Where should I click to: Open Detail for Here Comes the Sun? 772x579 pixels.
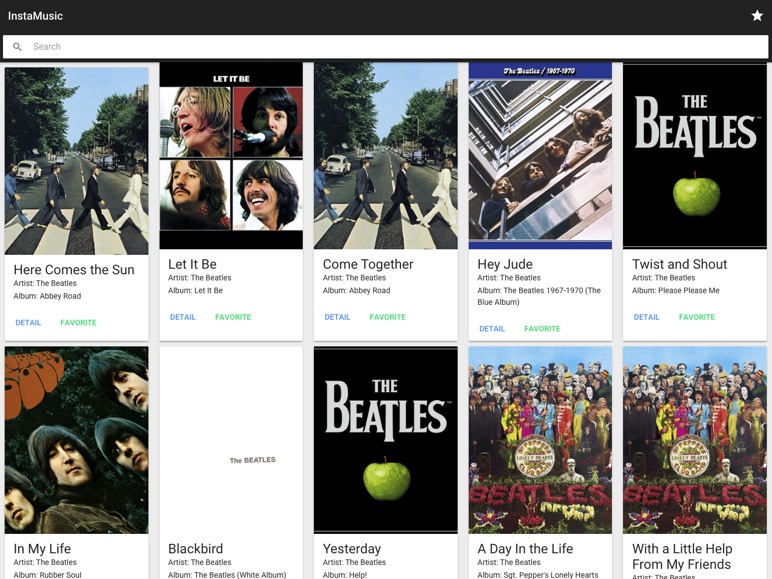[28, 323]
